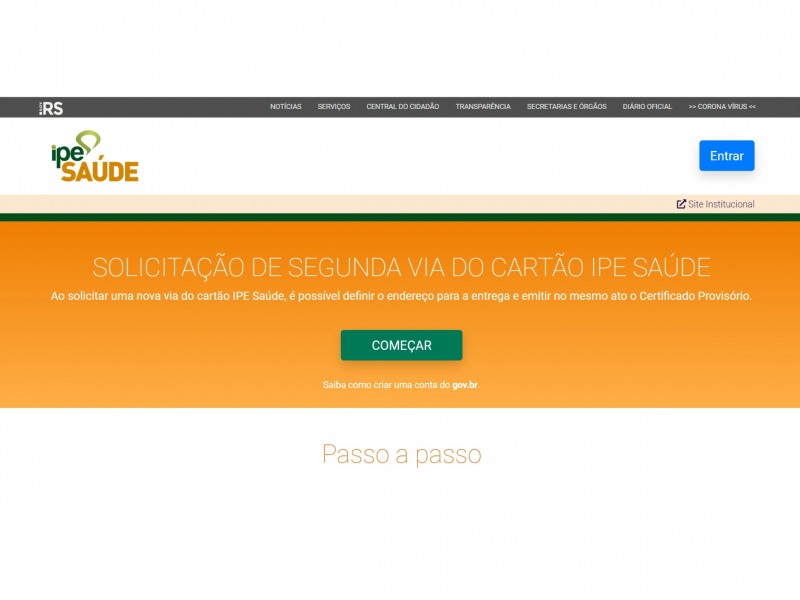Click the external link icon beside Site Institucional
This screenshot has height=600, width=800.
(681, 204)
